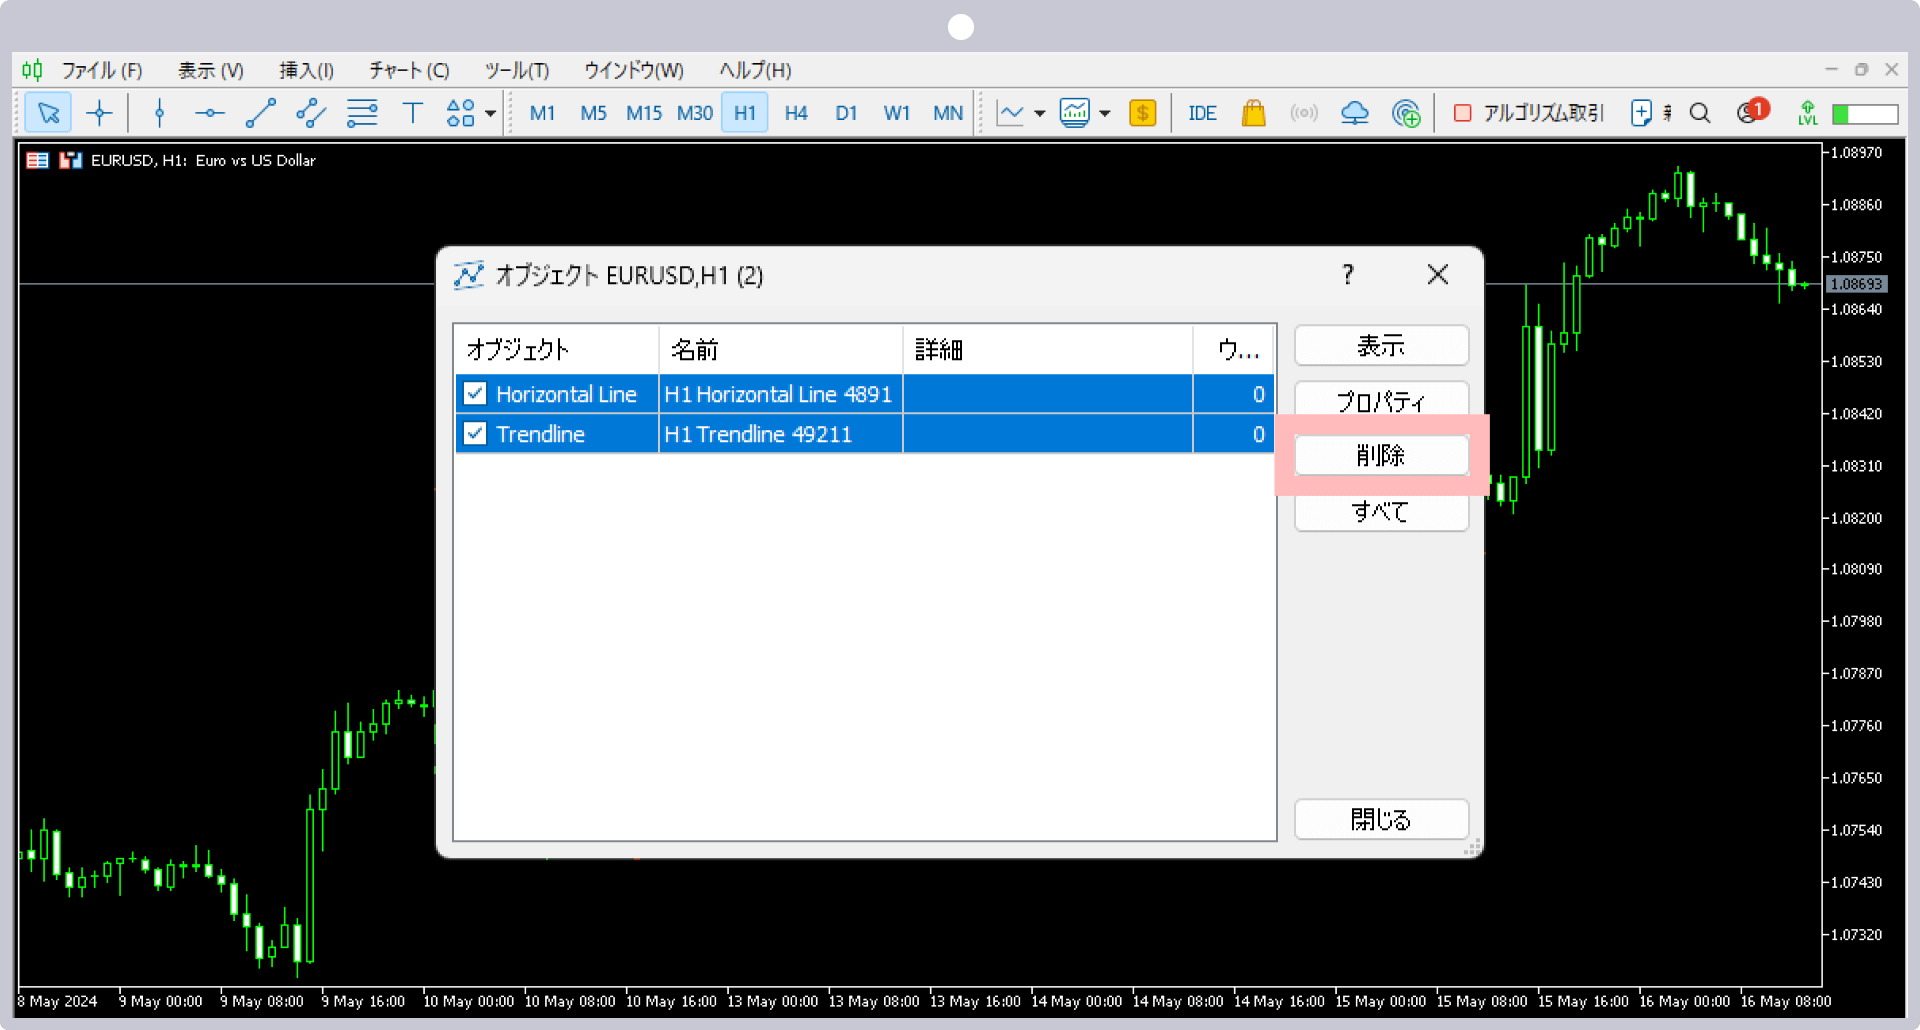Select the cursor arrow tool
This screenshot has width=1920, height=1030.
click(x=48, y=113)
